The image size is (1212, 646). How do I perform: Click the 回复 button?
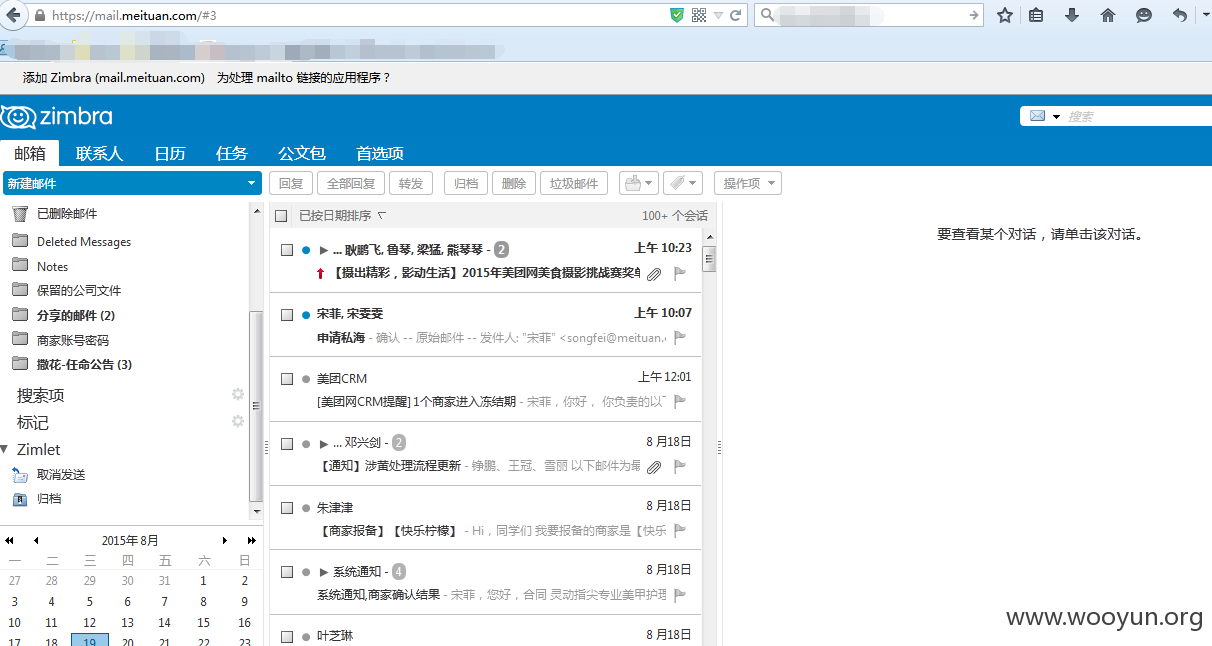291,183
